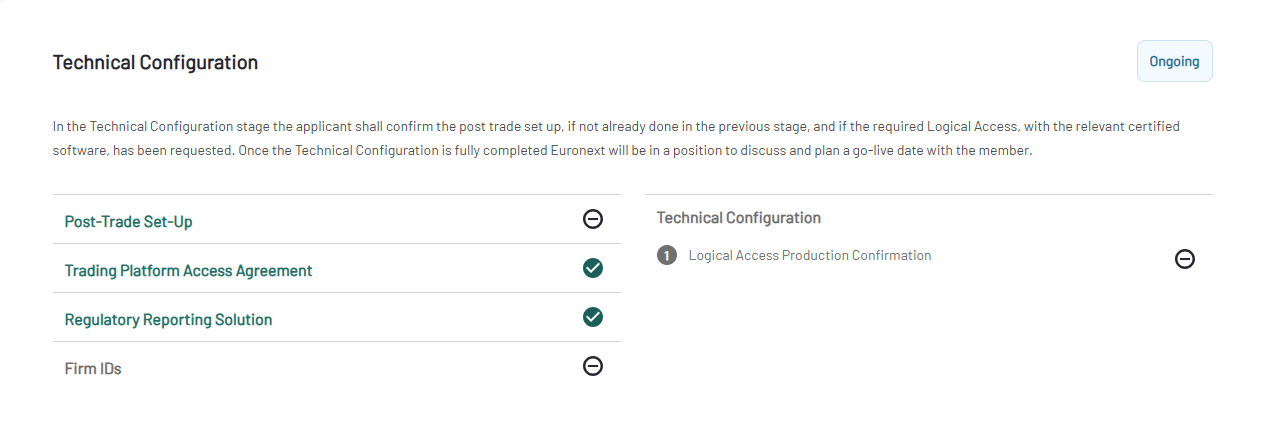
Task: Click the Firm IDs pending minus icon
Action: pyautogui.click(x=593, y=366)
